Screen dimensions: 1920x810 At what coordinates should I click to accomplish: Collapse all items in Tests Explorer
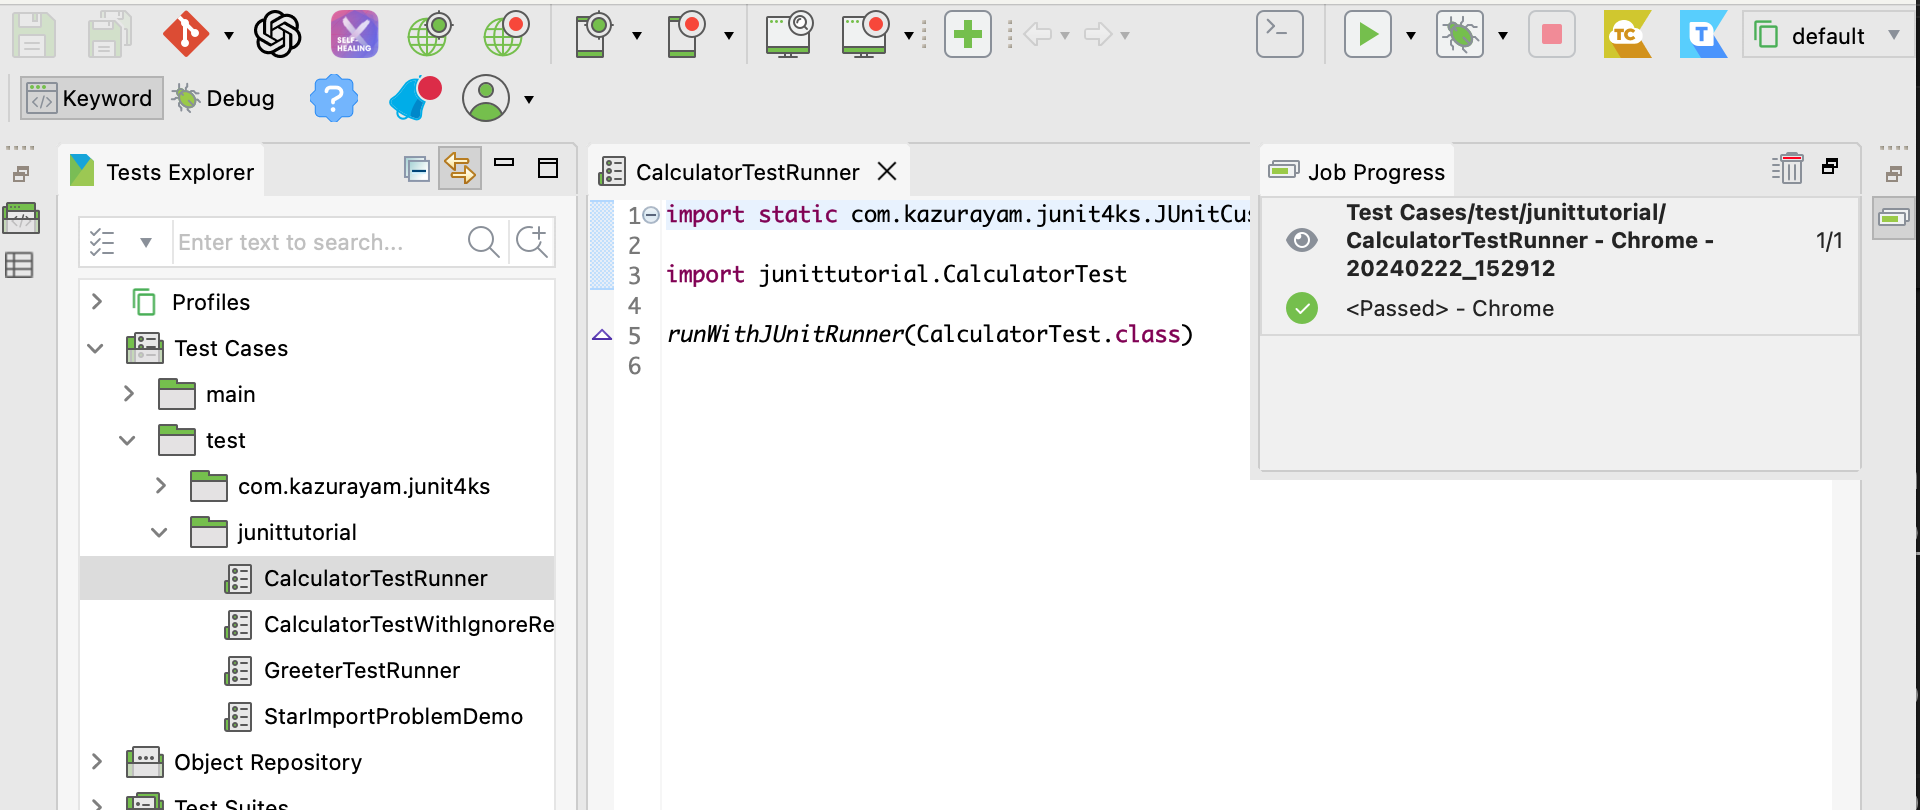pyautogui.click(x=417, y=169)
